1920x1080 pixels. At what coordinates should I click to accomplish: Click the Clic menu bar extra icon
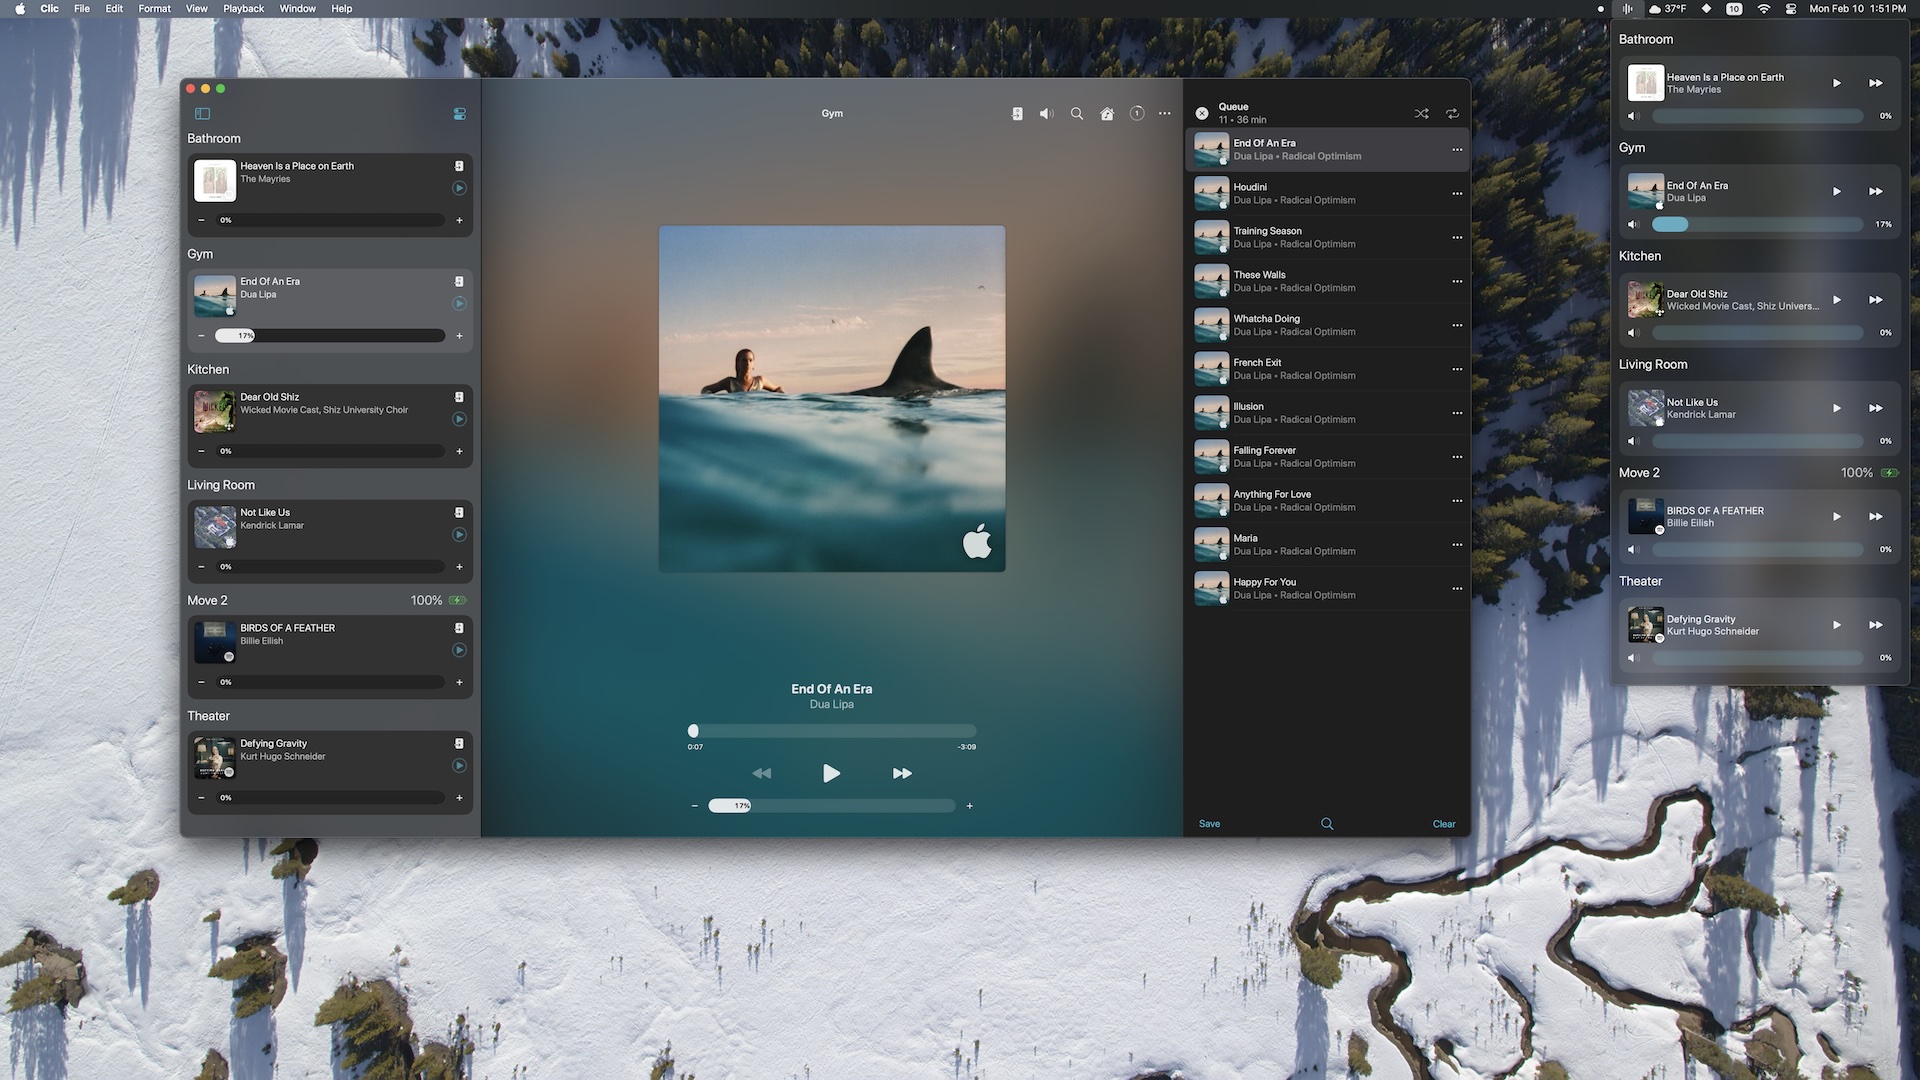[x=1628, y=8]
